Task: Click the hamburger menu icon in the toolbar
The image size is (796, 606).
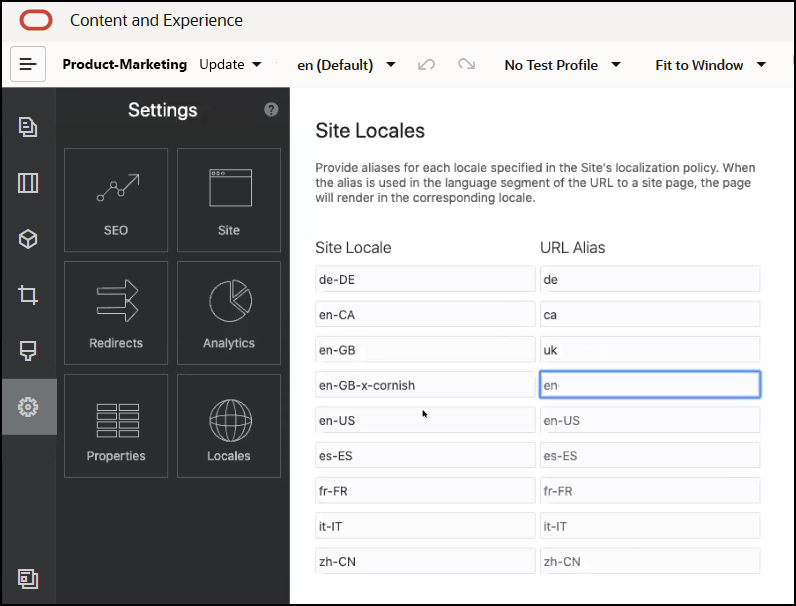Action: [x=28, y=64]
